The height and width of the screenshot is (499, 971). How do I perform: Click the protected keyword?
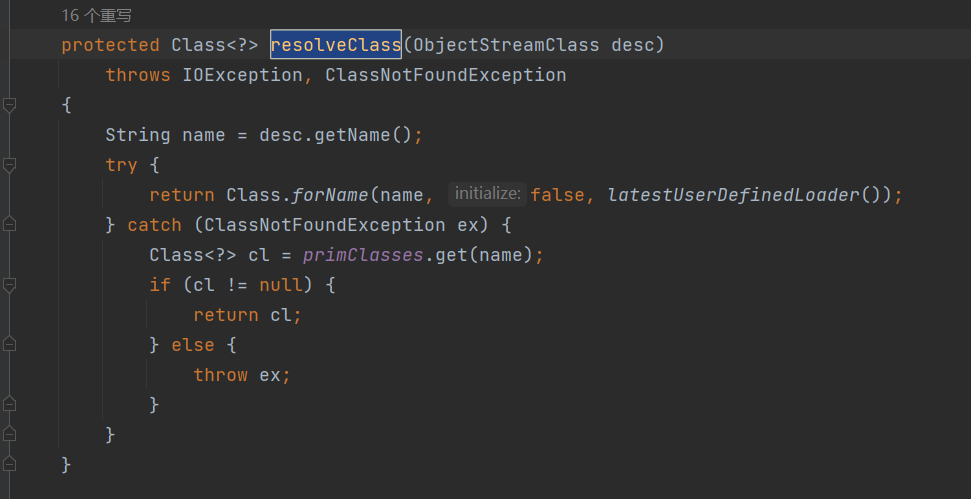[110, 45]
